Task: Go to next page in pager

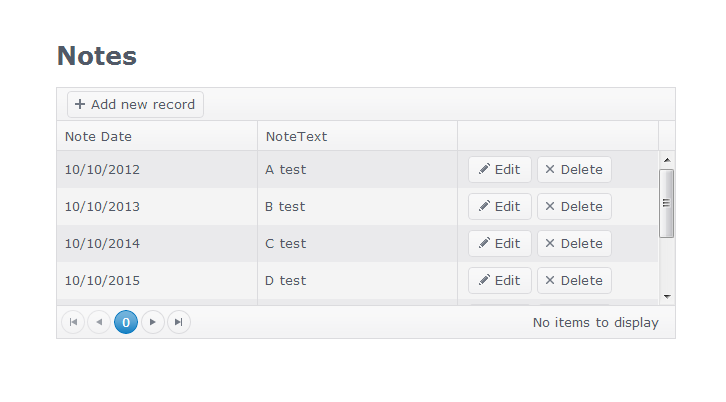Action: click(152, 322)
